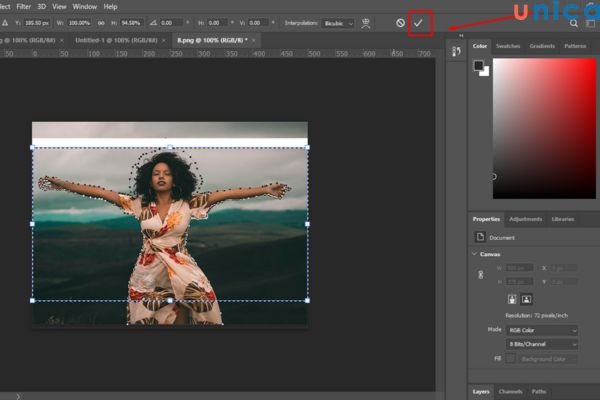
Task: Click the Document icon in Properties
Action: point(480,237)
